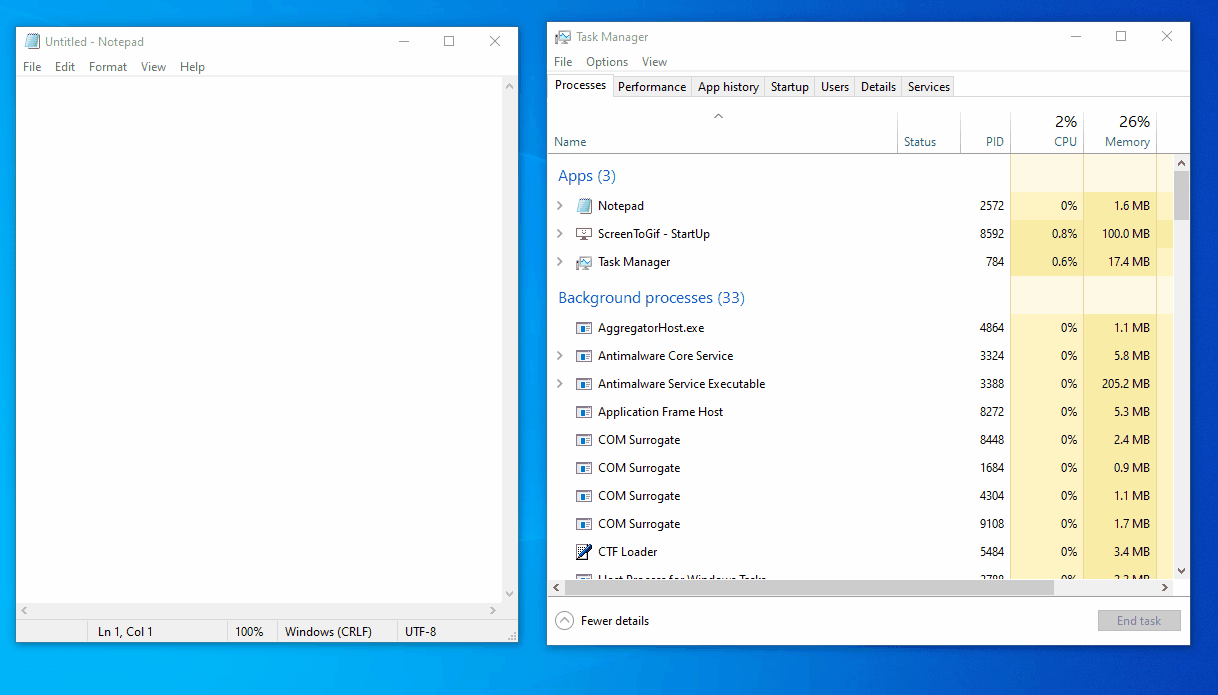
Task: Switch to the Startup tab
Action: 789,87
